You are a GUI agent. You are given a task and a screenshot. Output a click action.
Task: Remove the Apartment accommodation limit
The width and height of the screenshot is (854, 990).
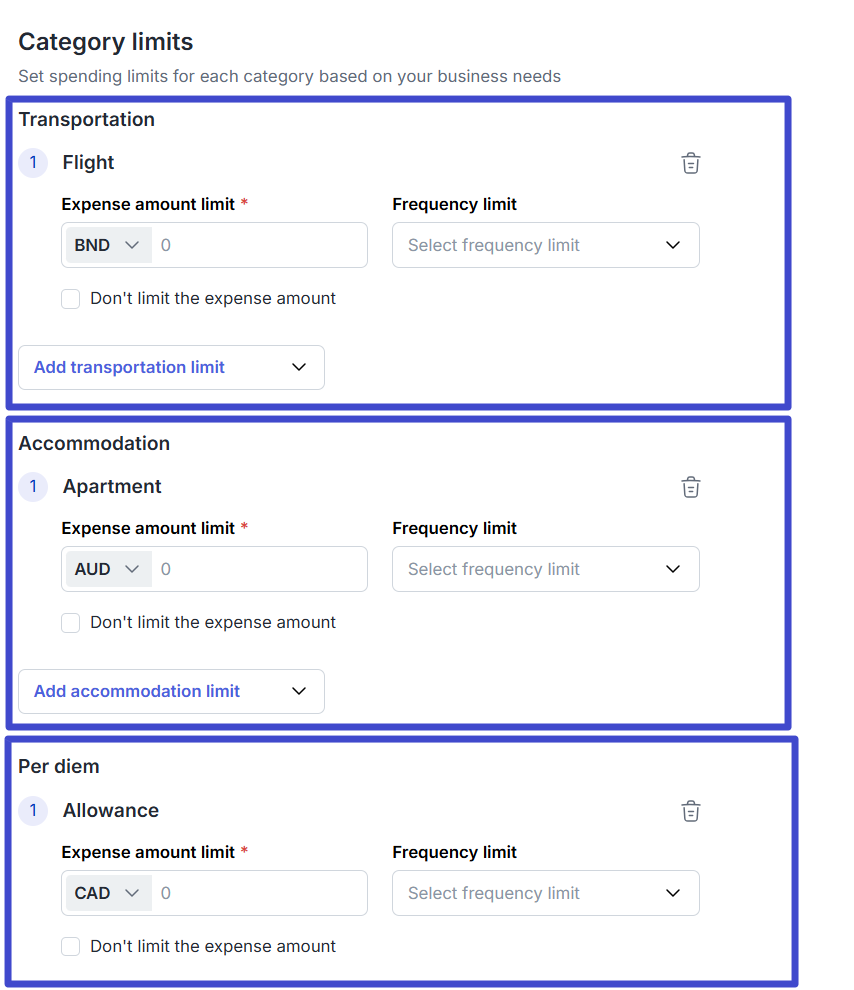(690, 487)
